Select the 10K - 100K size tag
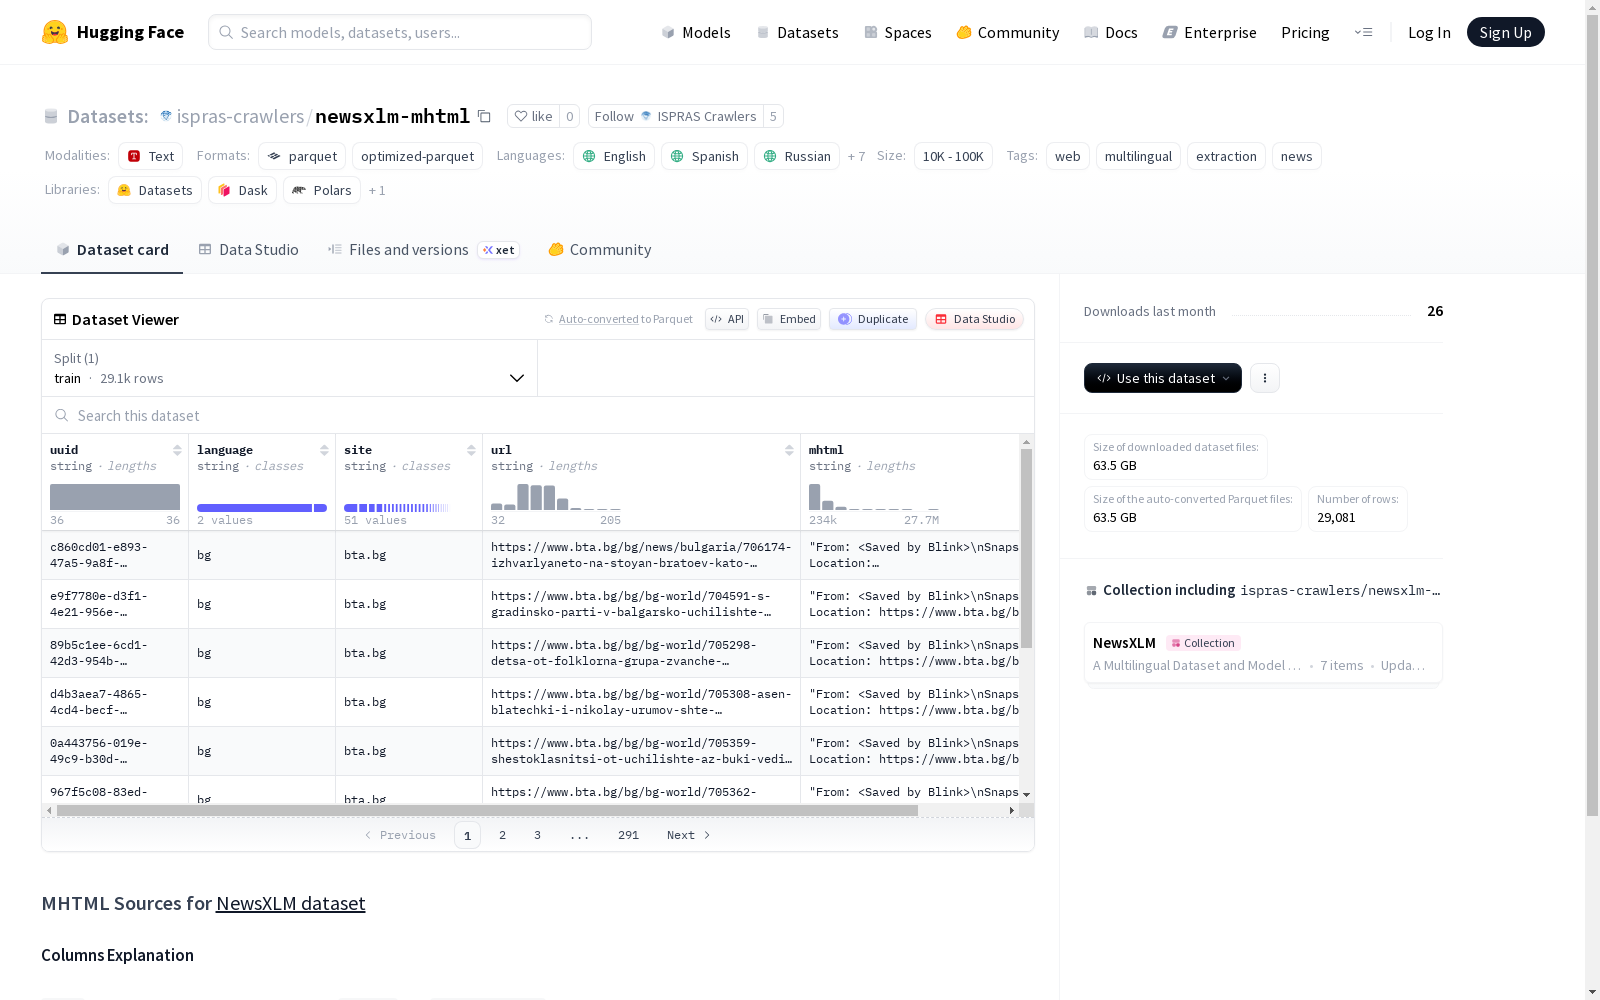The height and width of the screenshot is (1000, 1600). tap(953, 156)
